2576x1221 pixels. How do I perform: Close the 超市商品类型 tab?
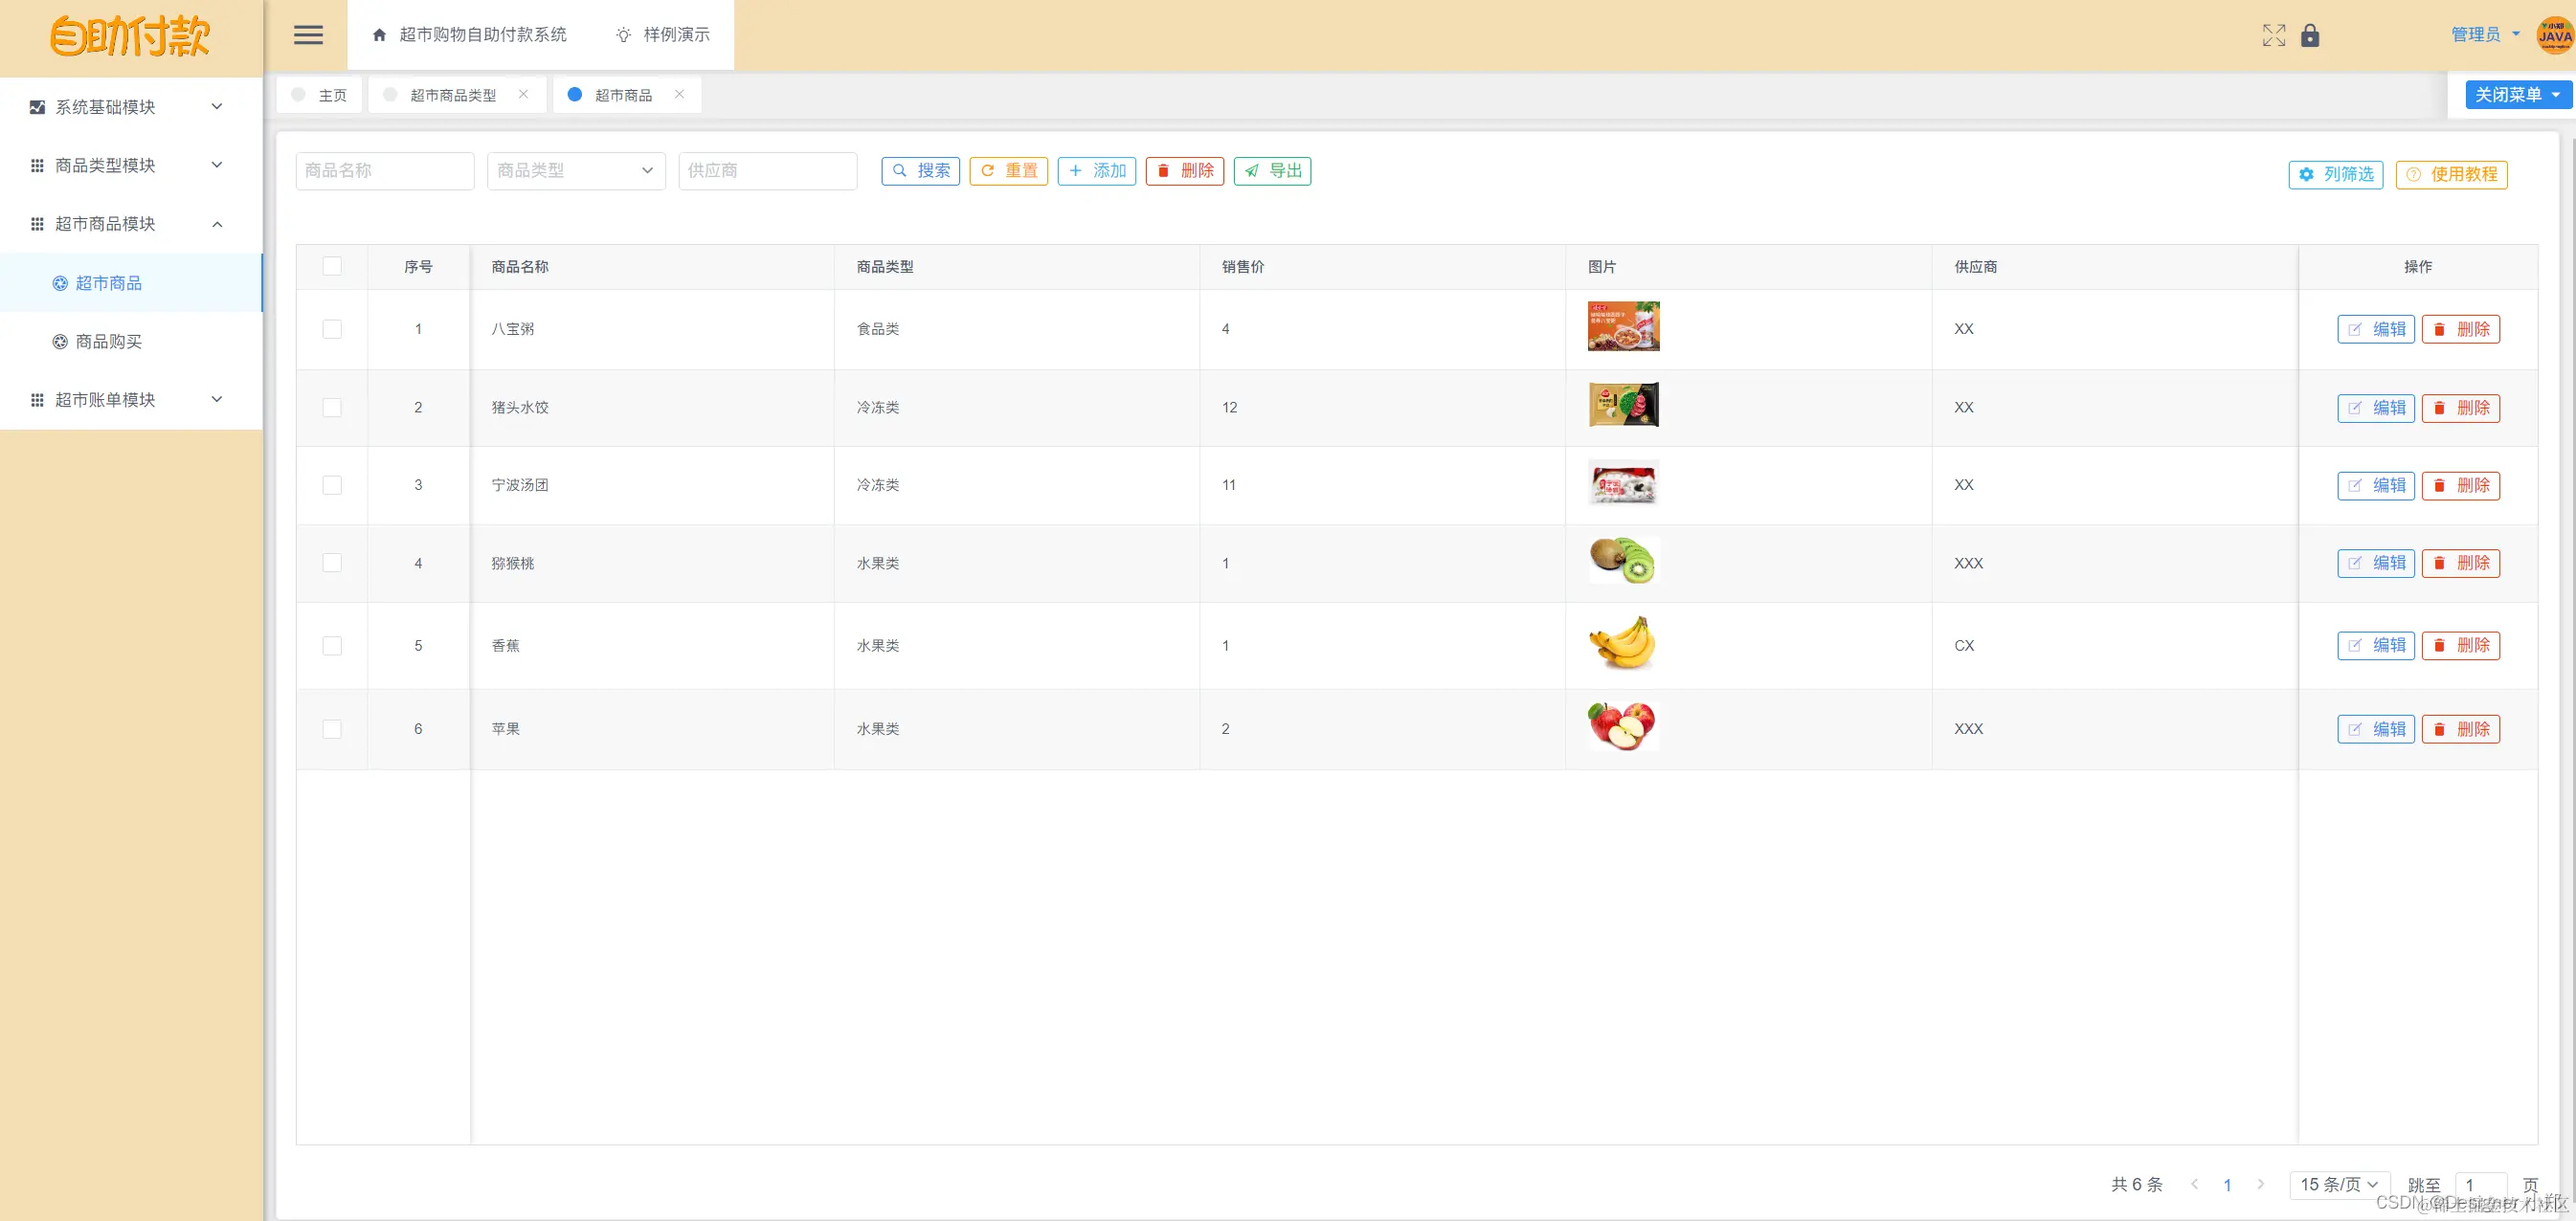(523, 94)
